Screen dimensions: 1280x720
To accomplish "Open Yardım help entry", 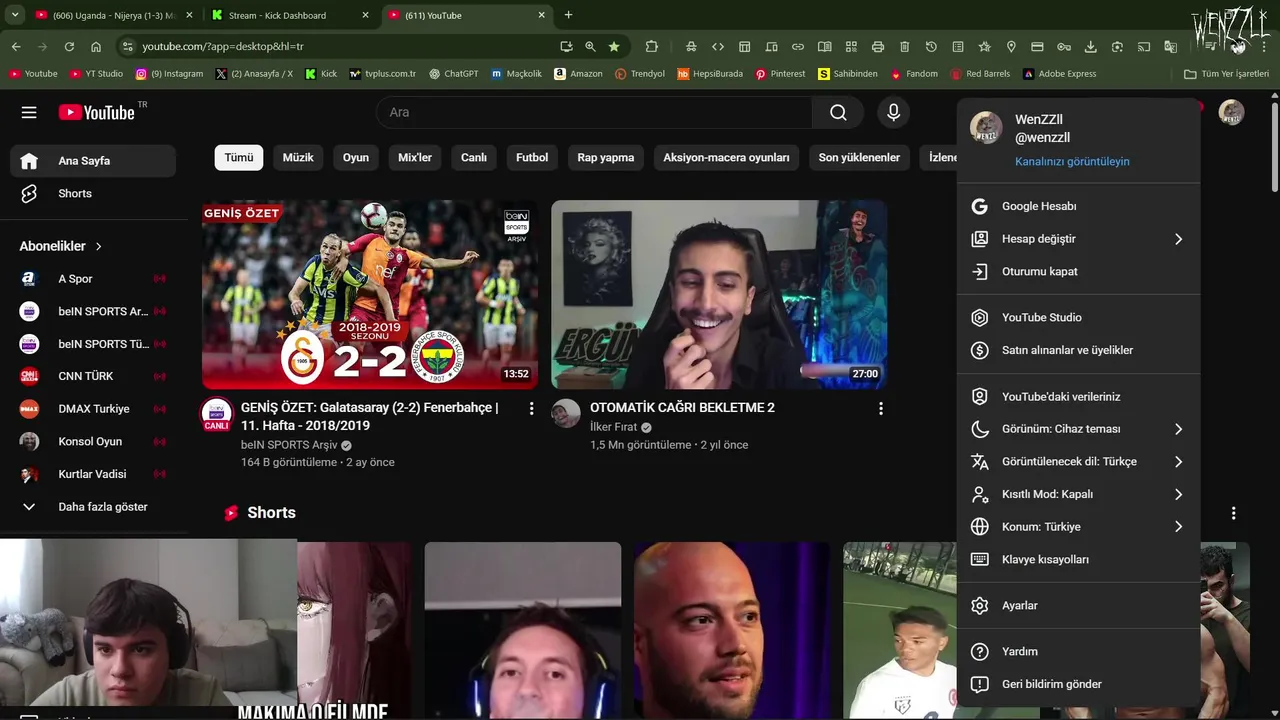I will pos(1078,651).
